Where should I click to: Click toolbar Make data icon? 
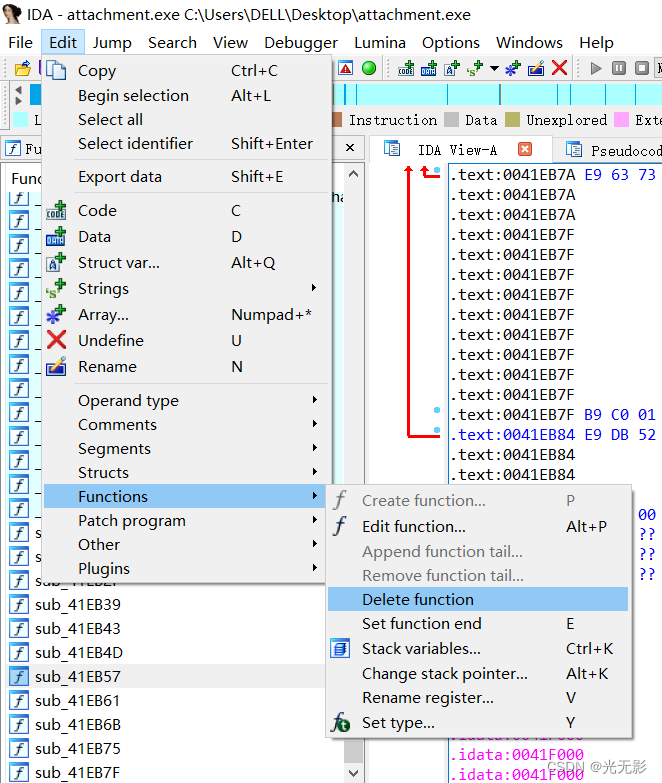(429, 68)
